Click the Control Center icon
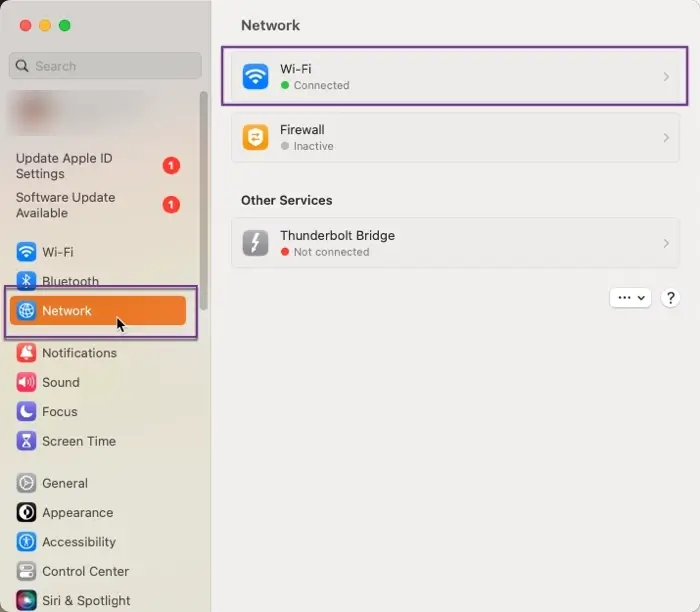Screen dimensions: 700x612 click(x=26, y=571)
